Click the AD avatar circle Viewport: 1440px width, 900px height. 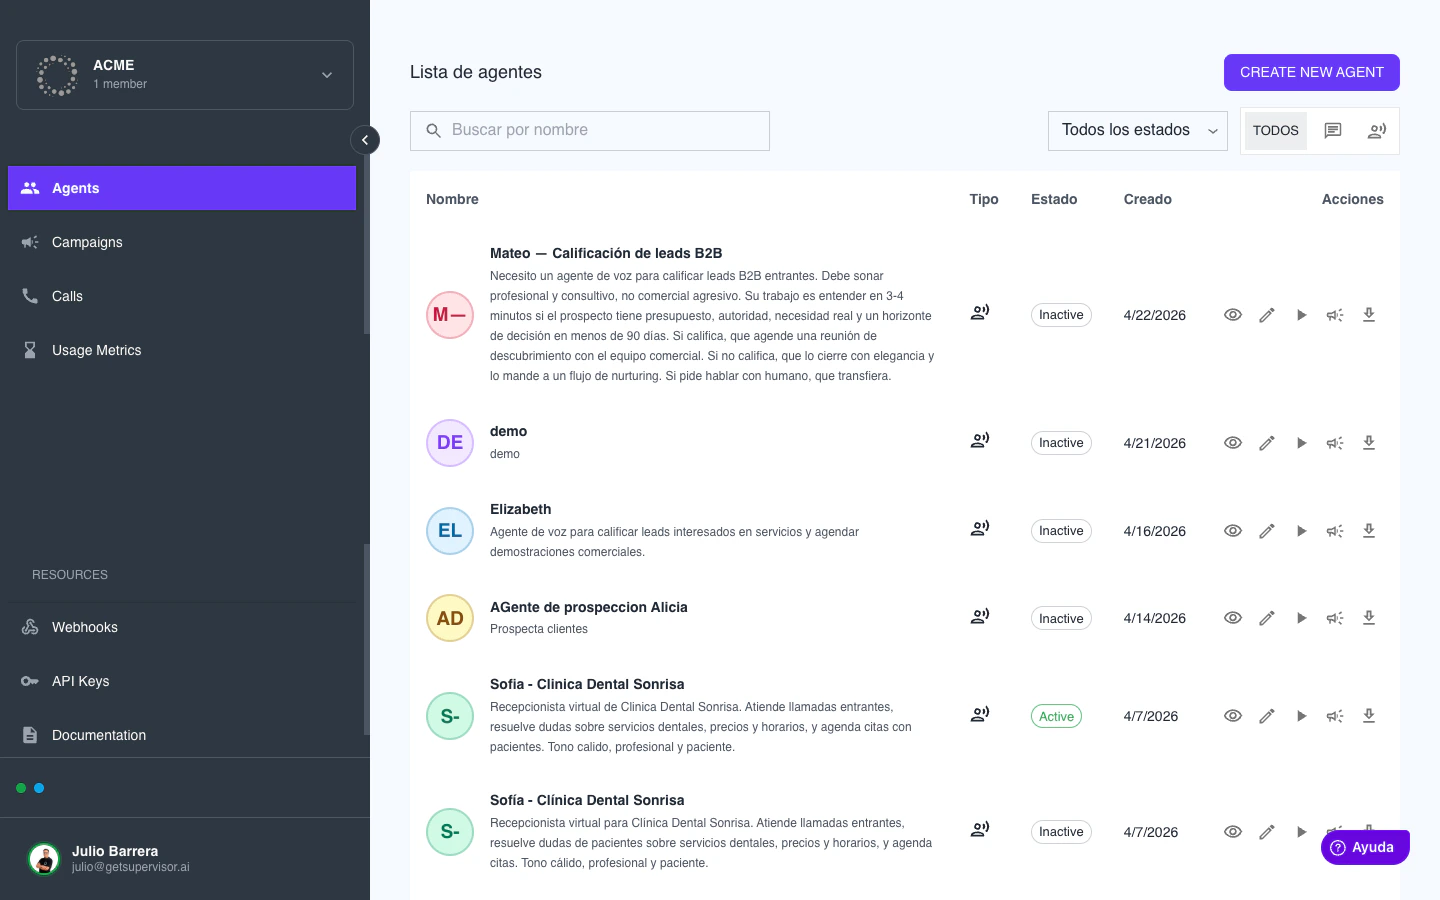tap(450, 618)
